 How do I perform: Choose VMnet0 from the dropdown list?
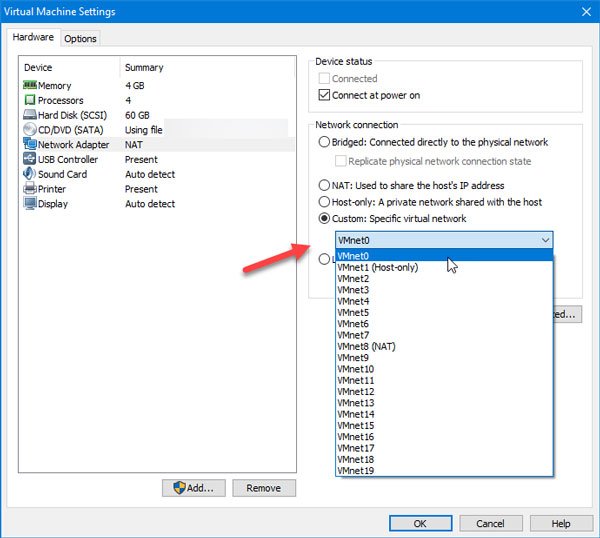pos(444,256)
